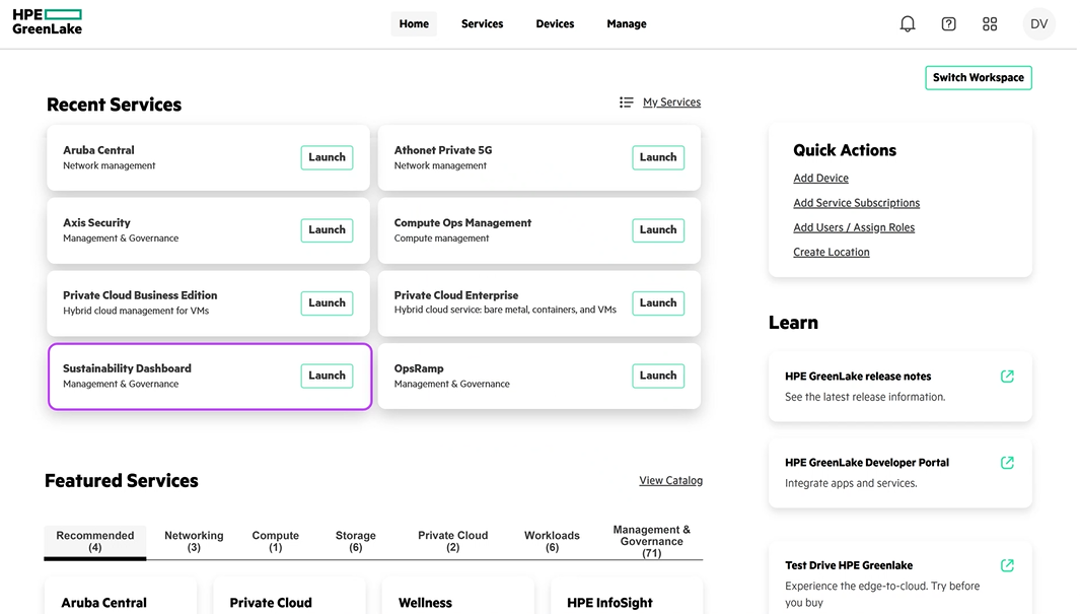
Task: Open the notifications bell icon
Action: coord(907,24)
